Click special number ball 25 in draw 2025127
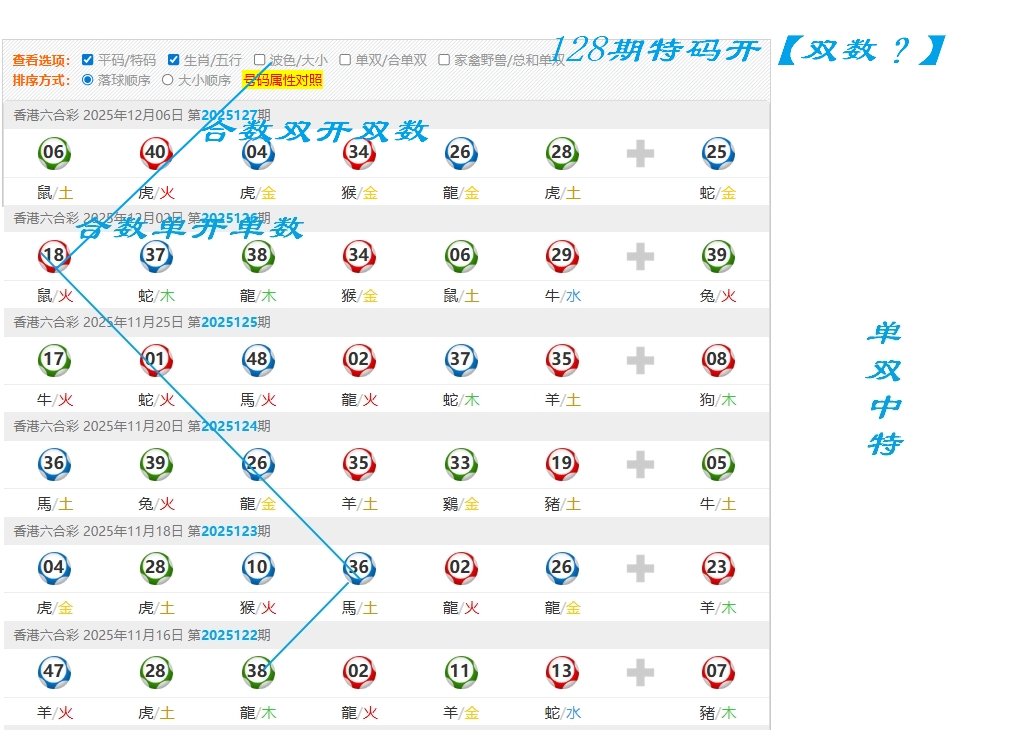 coord(716,153)
